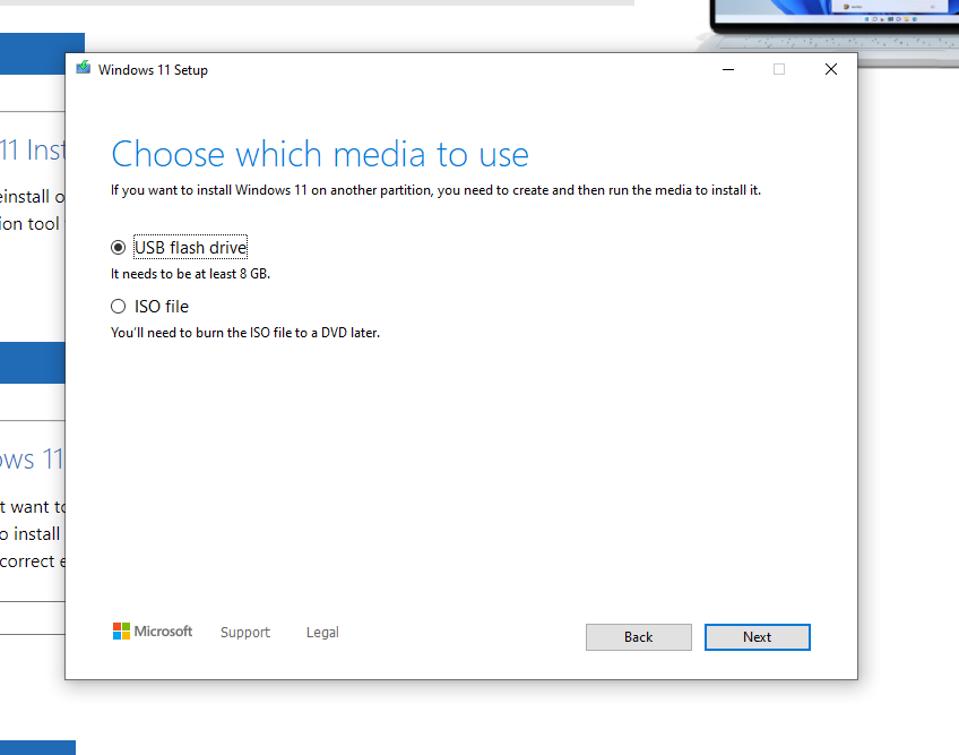This screenshot has height=755, width=959.
Task: Click 'It needs to be at least 8 GB.' text
Action: click(190, 274)
